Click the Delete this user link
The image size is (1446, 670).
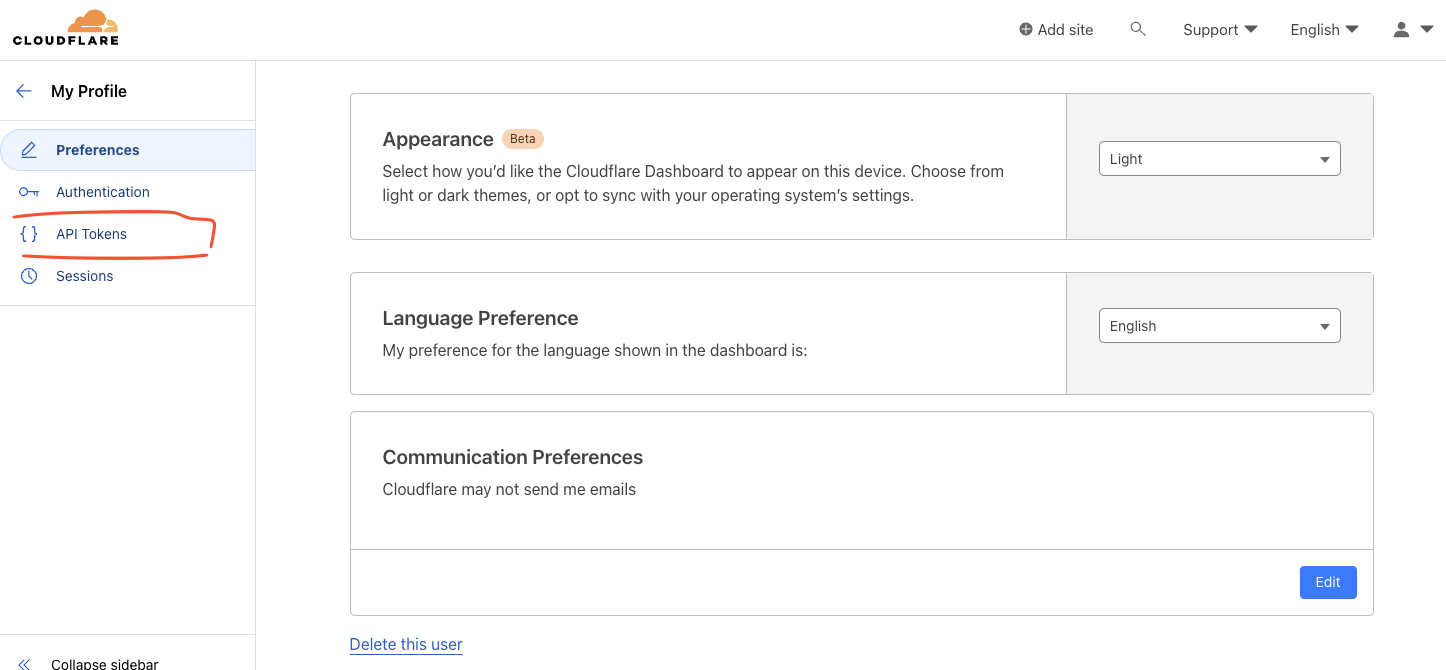coord(406,644)
